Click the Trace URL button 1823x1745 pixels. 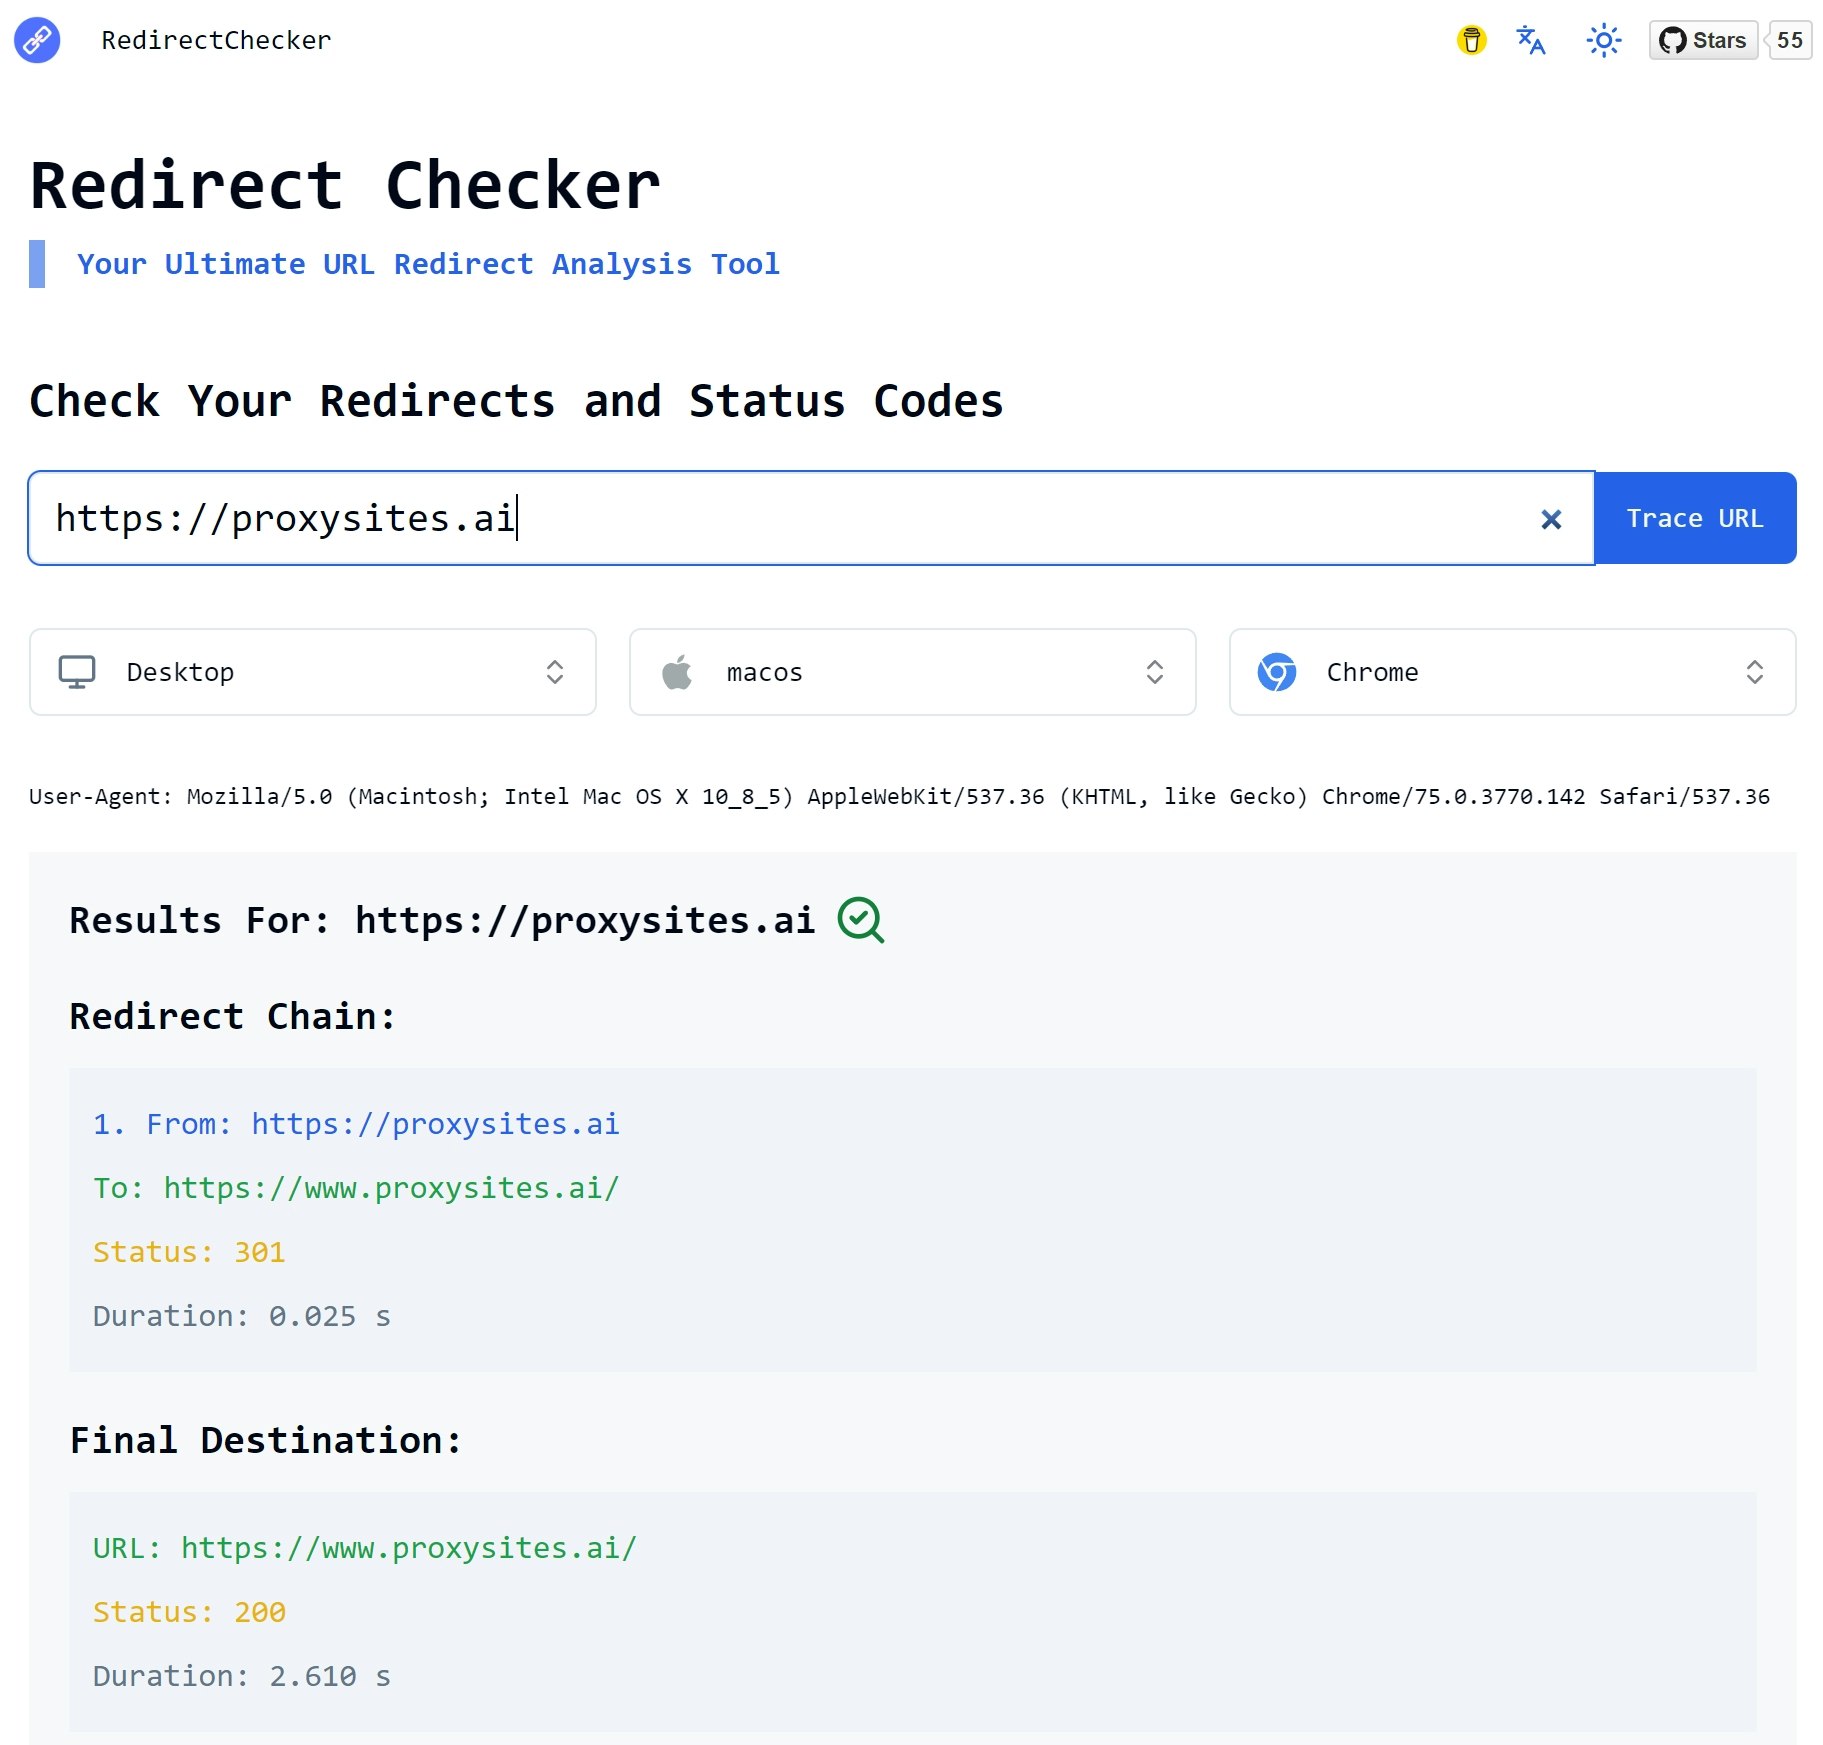pos(1695,518)
